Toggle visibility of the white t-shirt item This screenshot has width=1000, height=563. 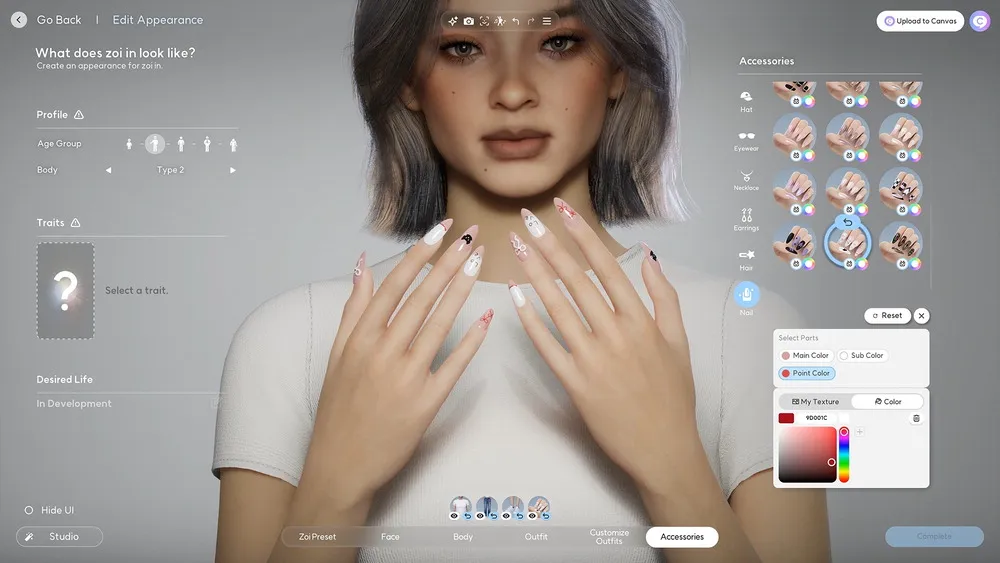(x=454, y=516)
